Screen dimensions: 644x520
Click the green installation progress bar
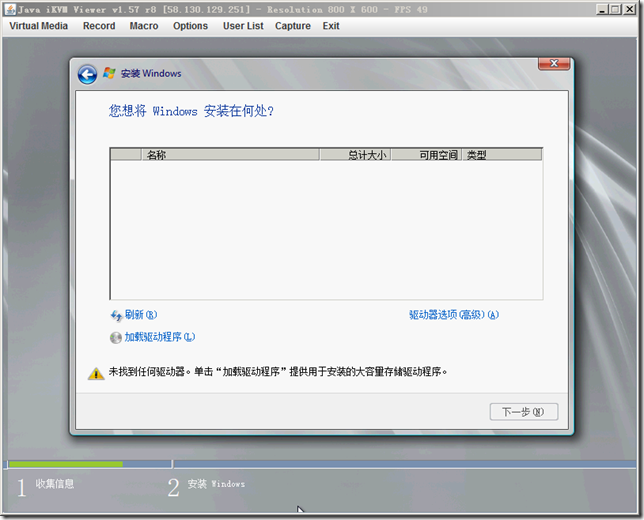click(66, 464)
